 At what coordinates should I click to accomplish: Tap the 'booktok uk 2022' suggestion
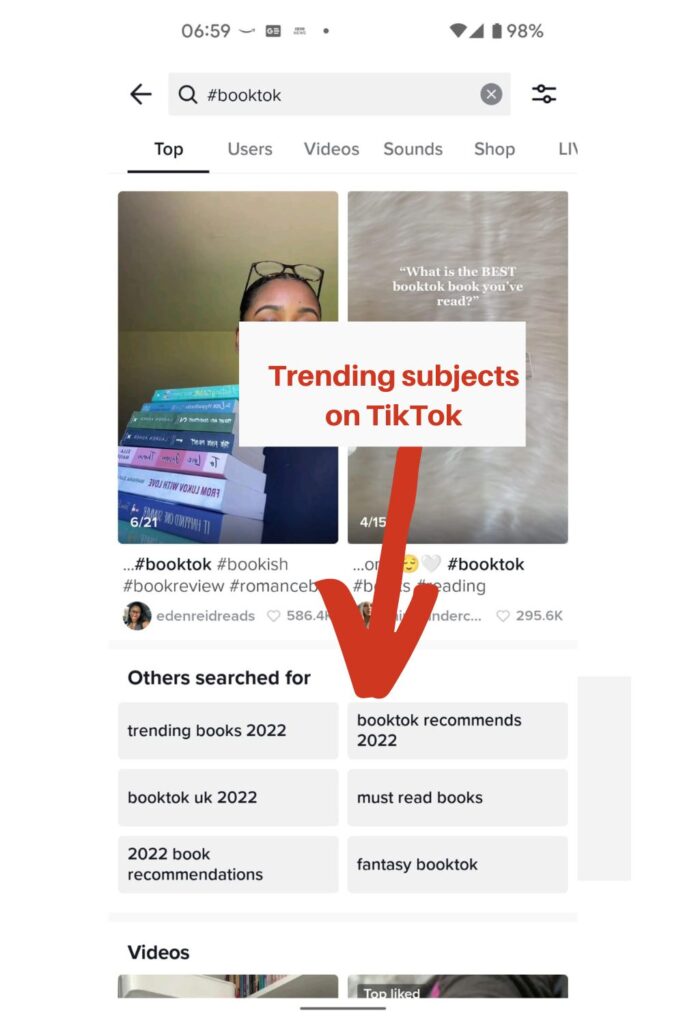[x=228, y=797]
